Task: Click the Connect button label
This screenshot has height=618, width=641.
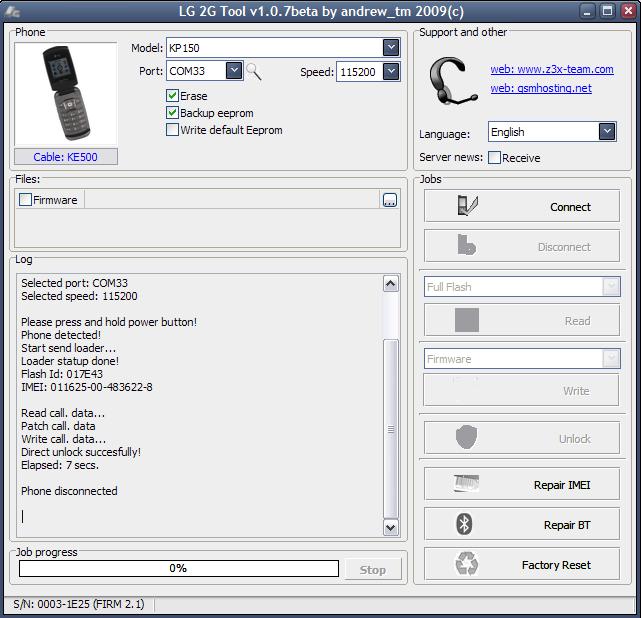Action: pyautogui.click(x=570, y=207)
